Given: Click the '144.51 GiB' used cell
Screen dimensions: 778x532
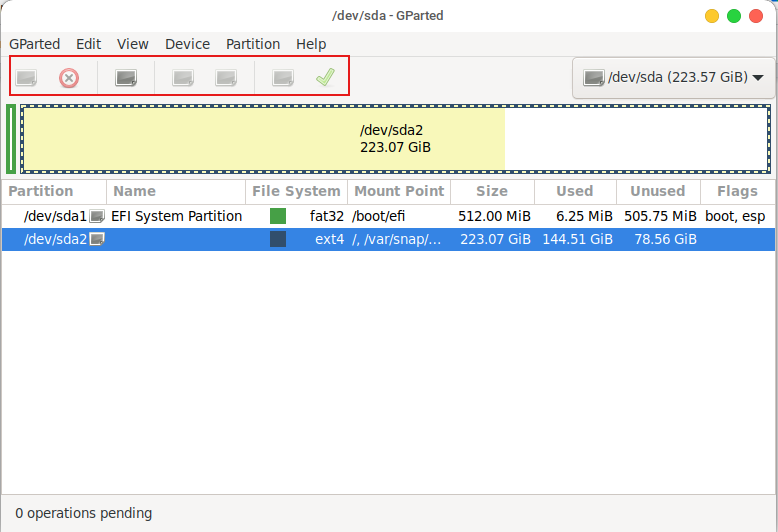Looking at the screenshot, I should [x=578, y=239].
